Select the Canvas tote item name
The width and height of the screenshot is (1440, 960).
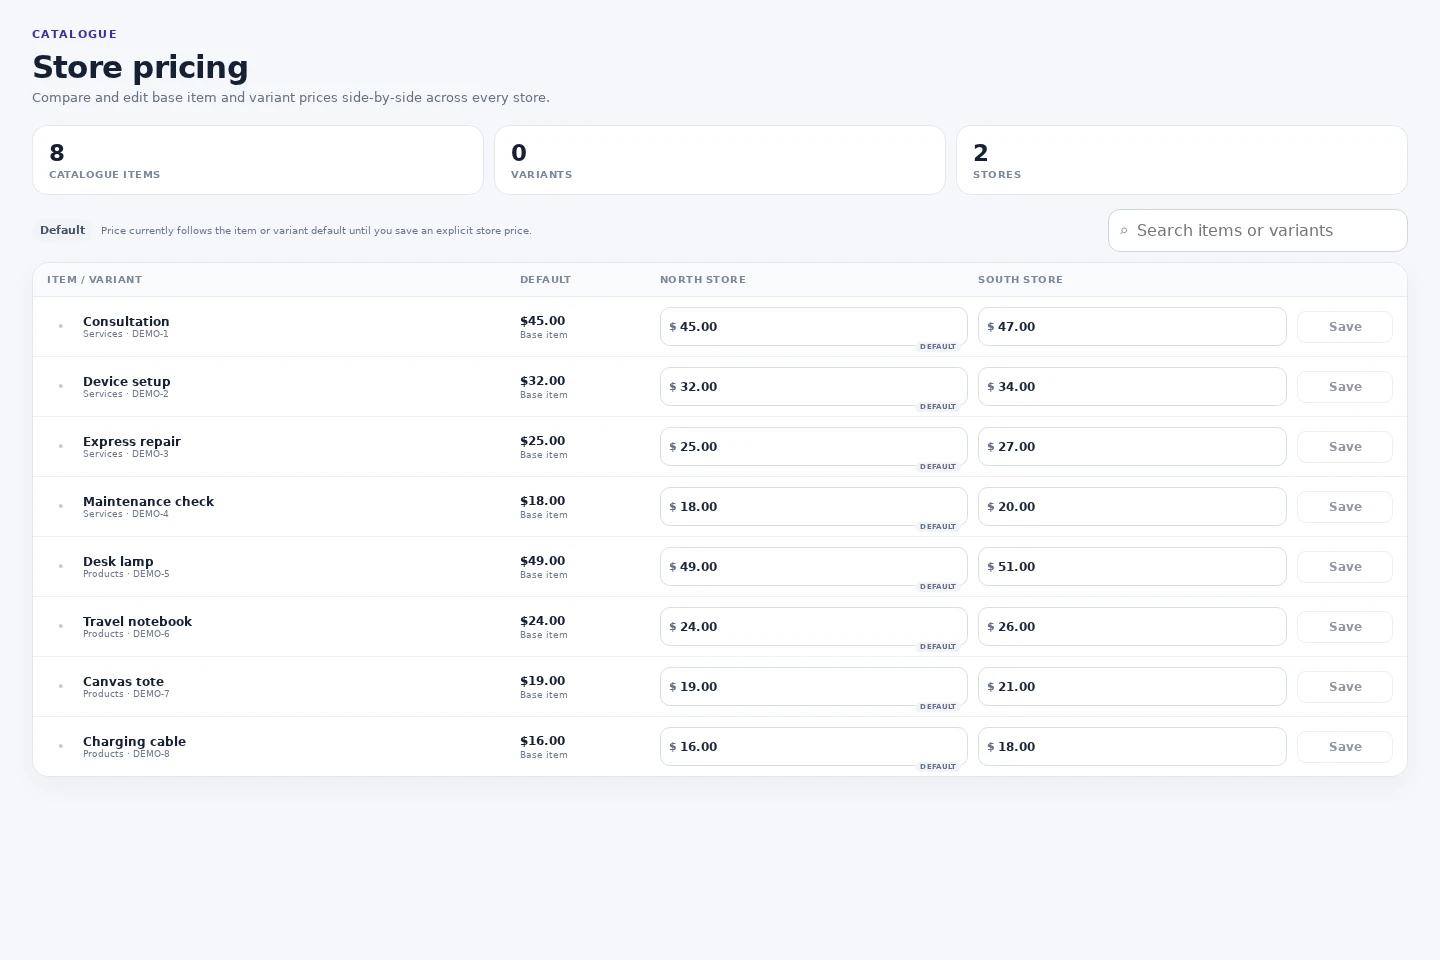pos(123,681)
